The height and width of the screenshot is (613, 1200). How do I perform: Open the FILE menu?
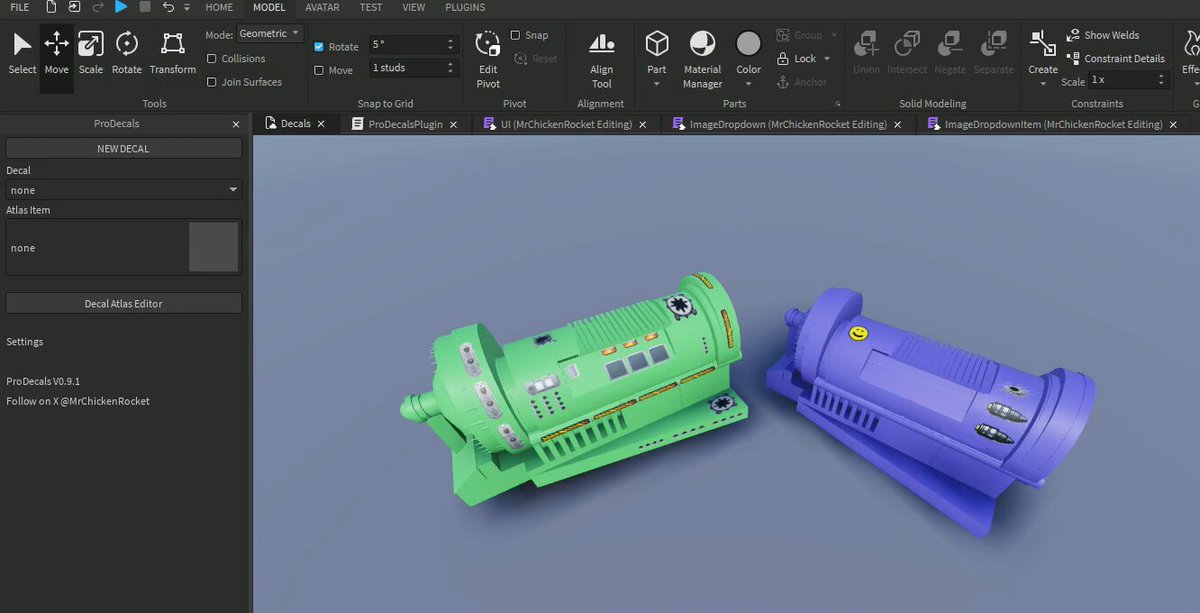[19, 7]
